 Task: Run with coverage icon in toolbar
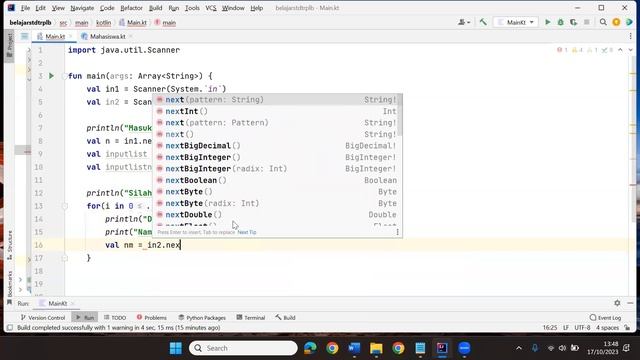[573, 22]
